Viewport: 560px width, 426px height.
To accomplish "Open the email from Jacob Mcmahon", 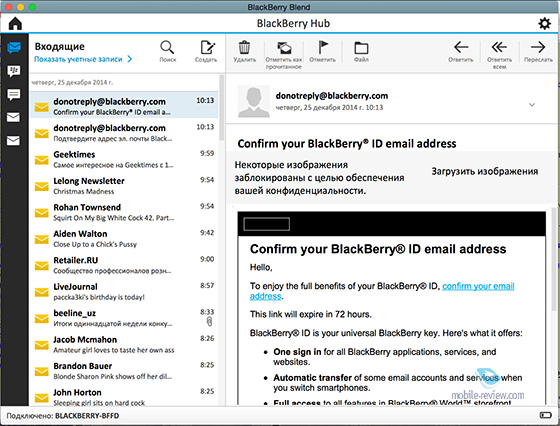I will [124, 344].
